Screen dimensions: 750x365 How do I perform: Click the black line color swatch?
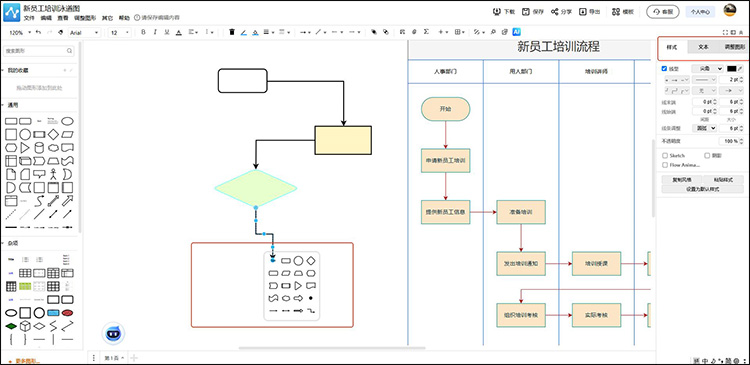[731, 69]
